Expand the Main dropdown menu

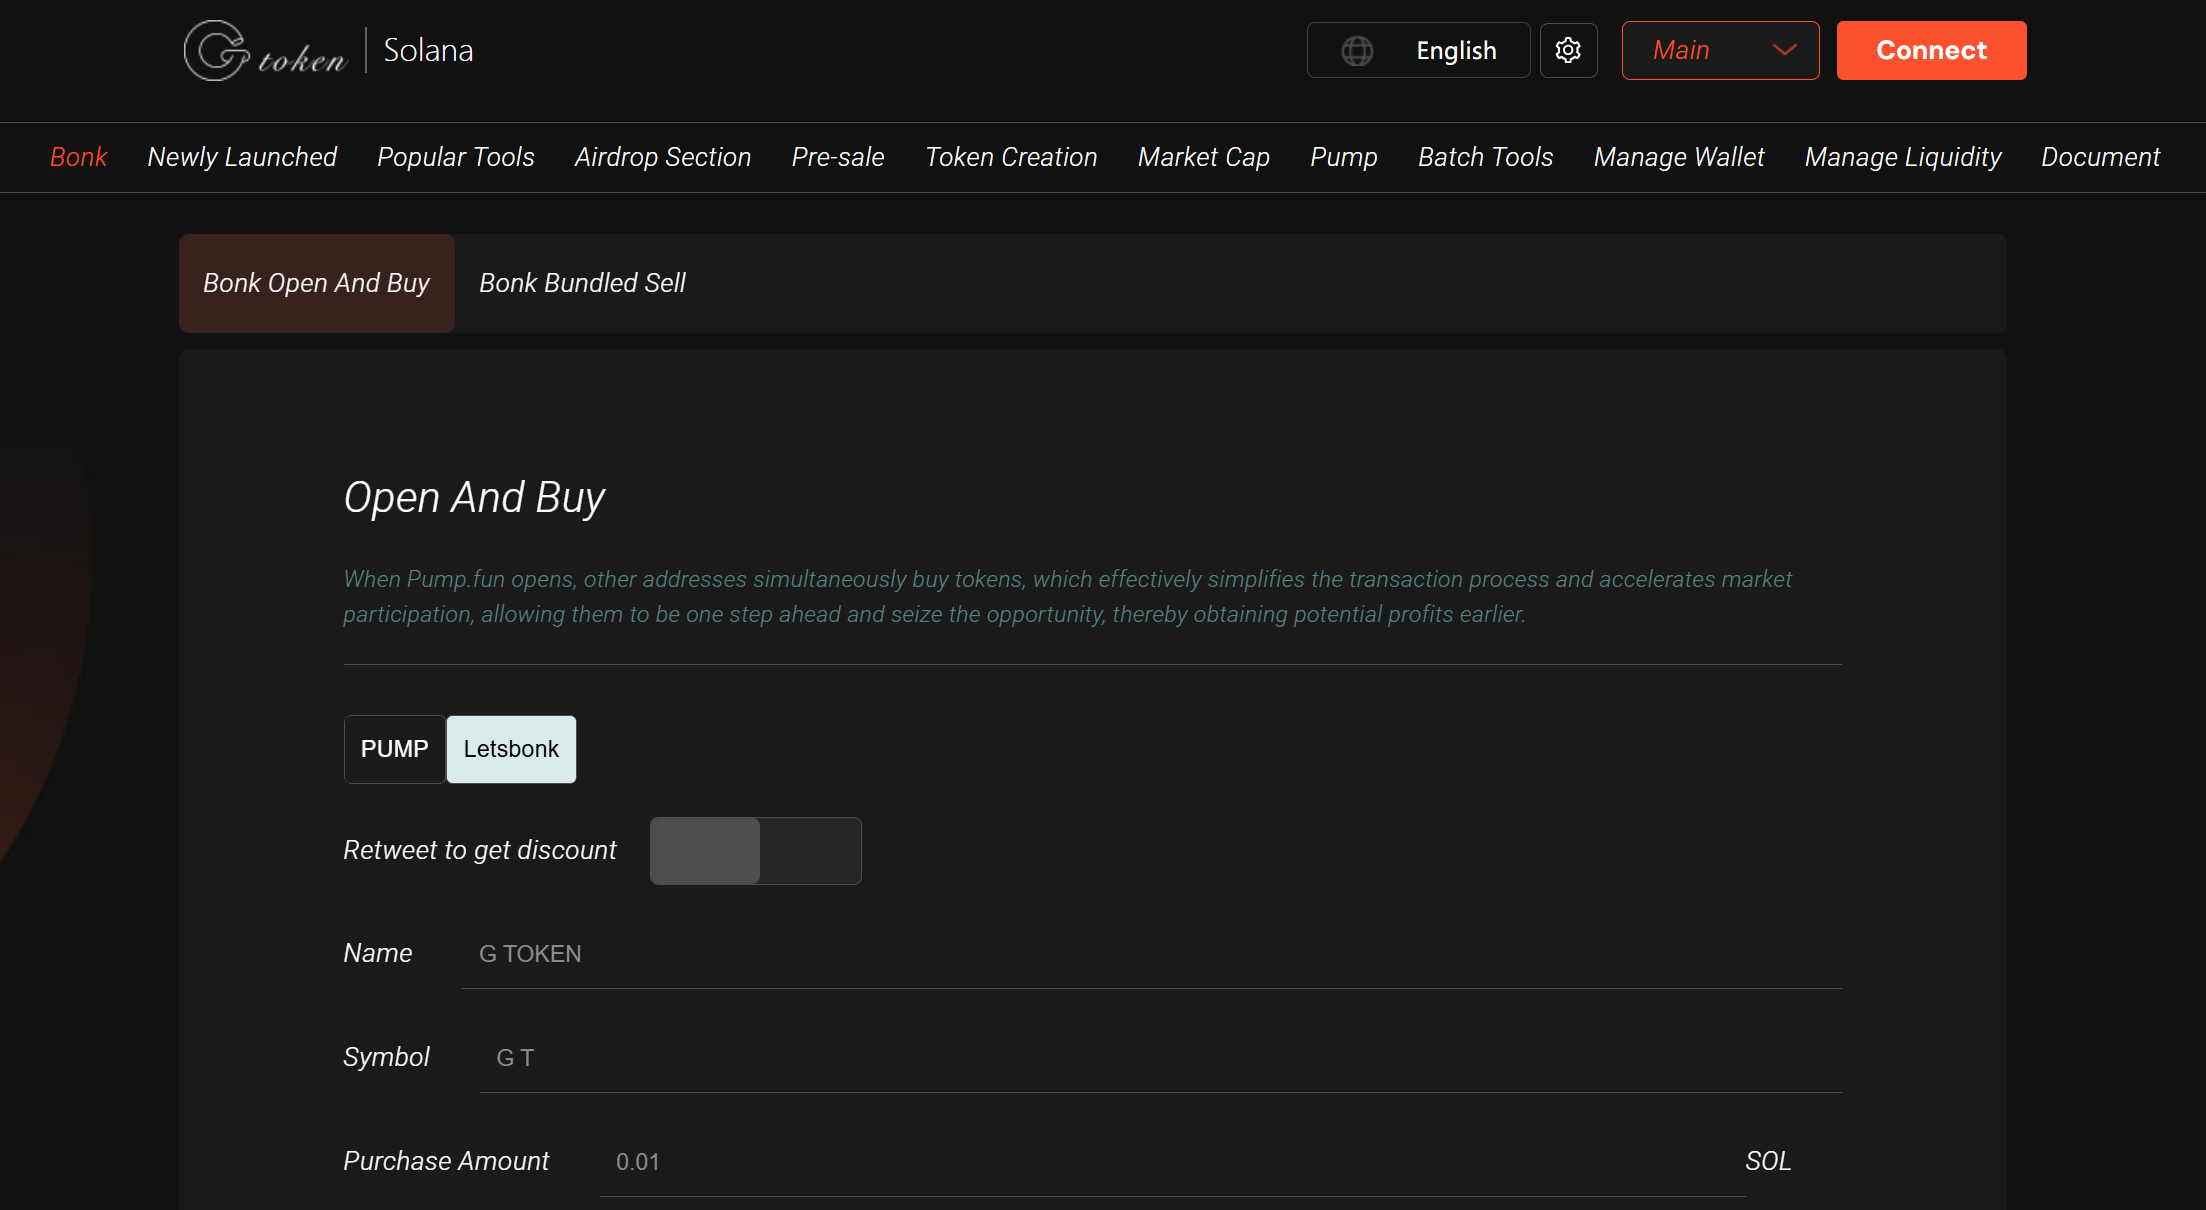click(1720, 50)
